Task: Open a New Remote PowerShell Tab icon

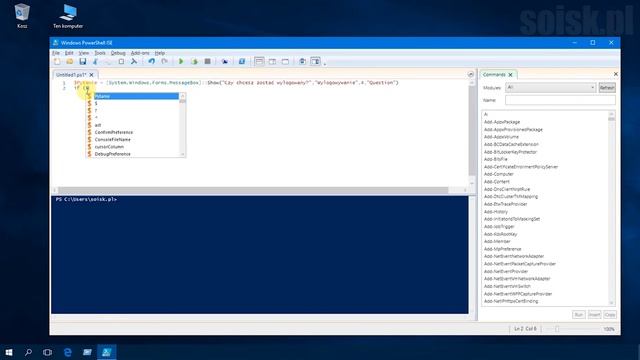Action: [x=224, y=62]
